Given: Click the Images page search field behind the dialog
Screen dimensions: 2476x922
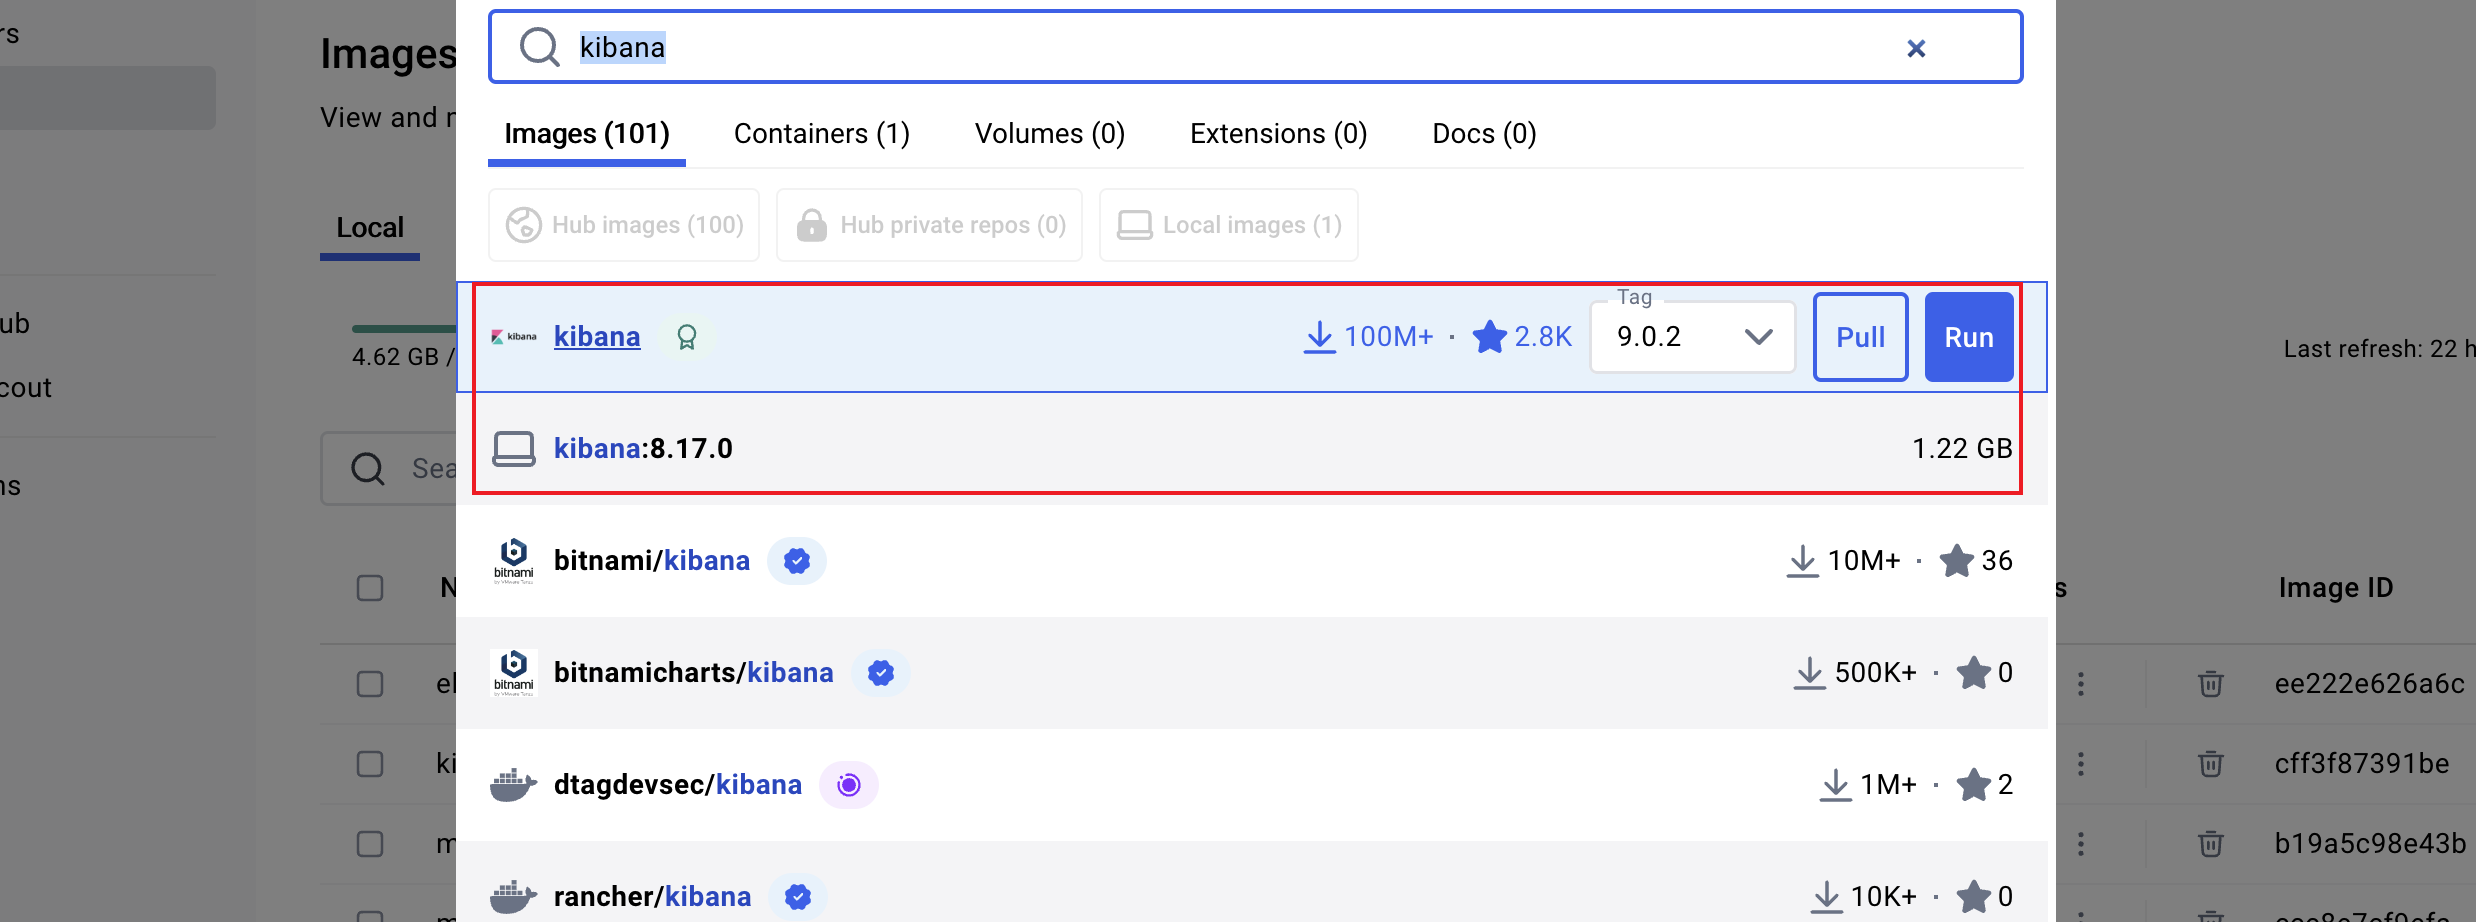Looking at the screenshot, I should click(389, 468).
